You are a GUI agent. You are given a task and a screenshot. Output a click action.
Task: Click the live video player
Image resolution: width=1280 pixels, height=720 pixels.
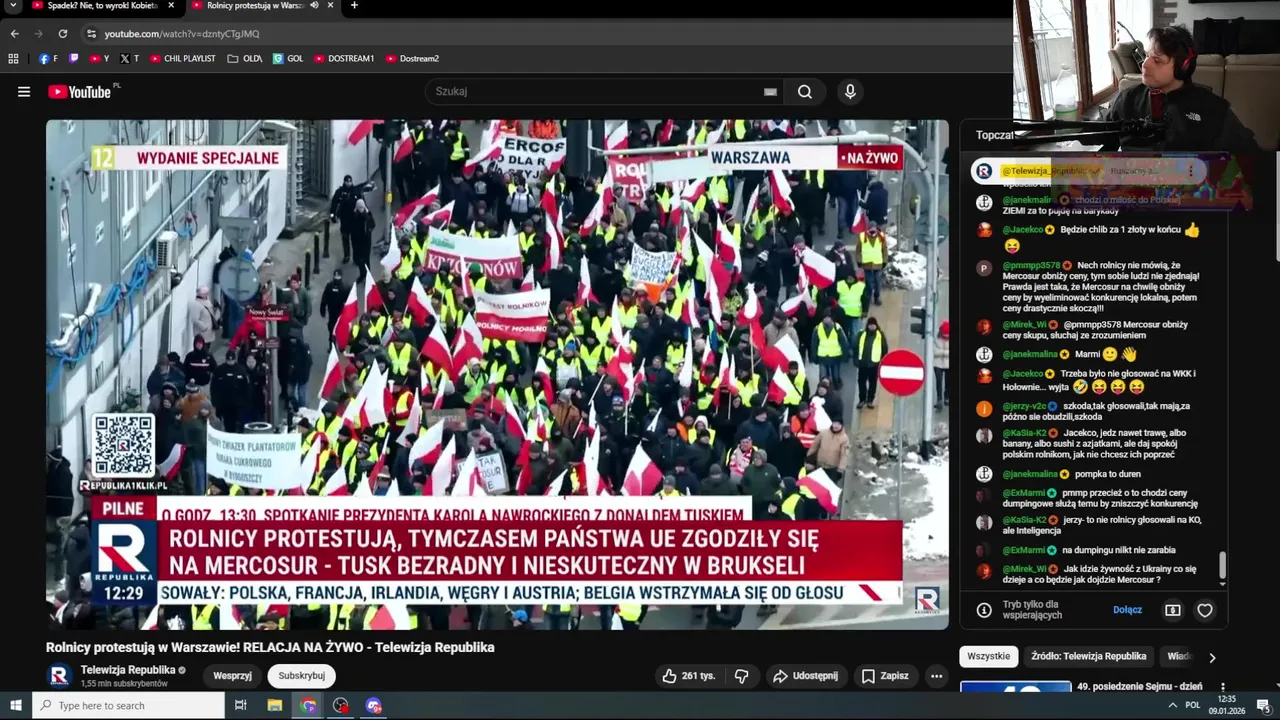point(497,375)
